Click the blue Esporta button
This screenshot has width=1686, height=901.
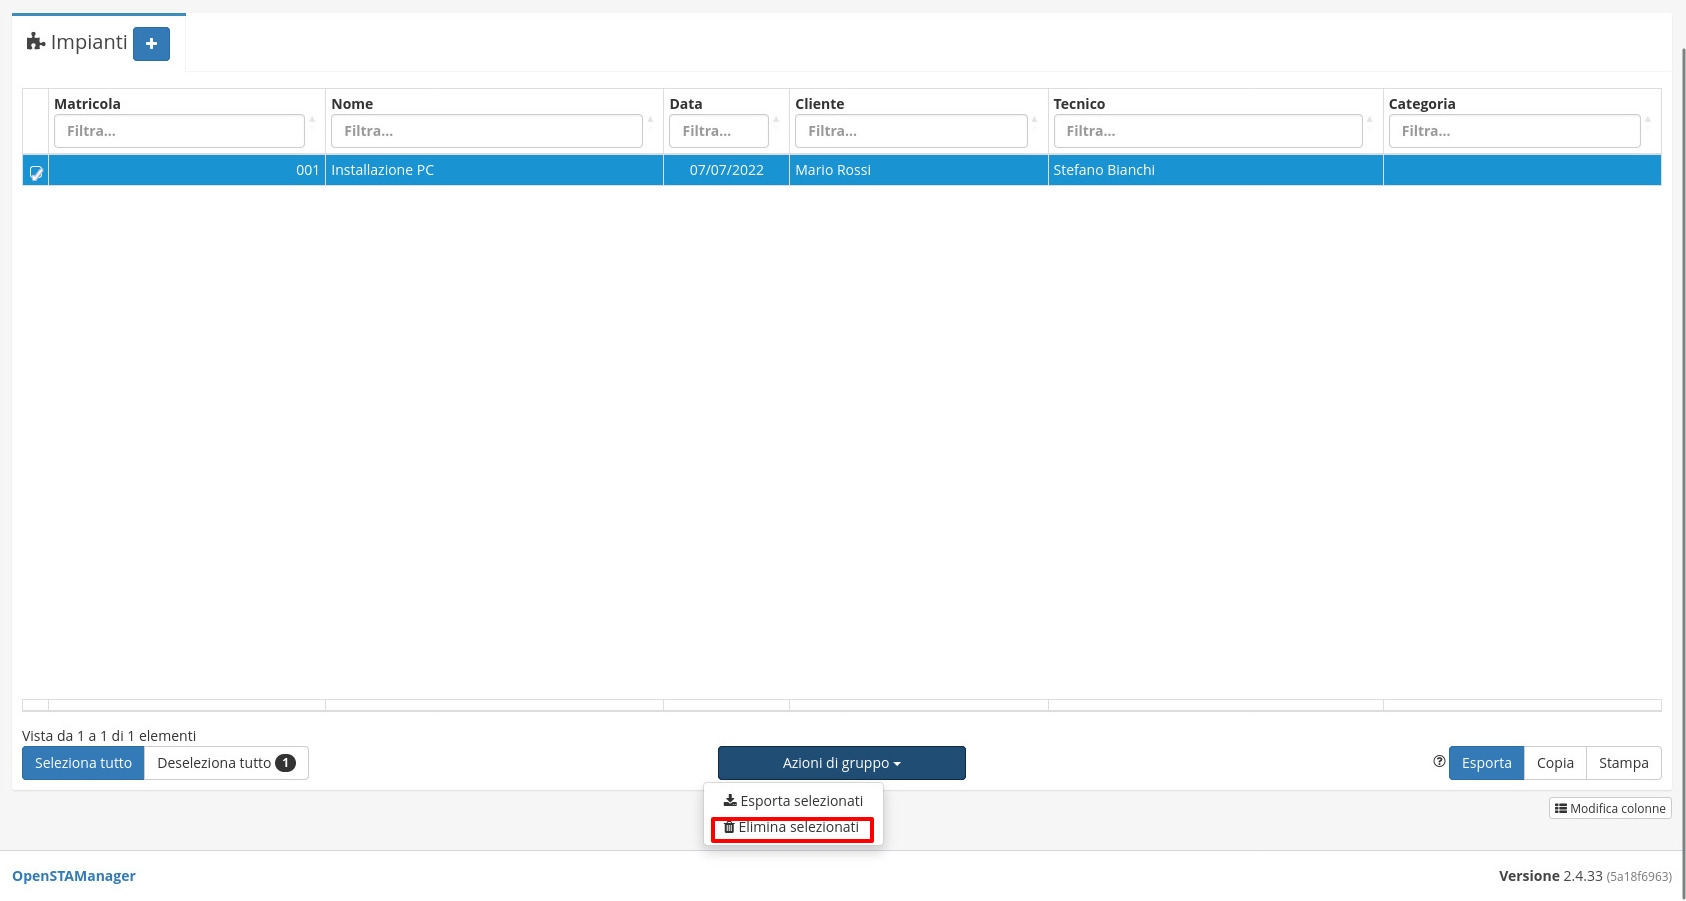[x=1486, y=763]
